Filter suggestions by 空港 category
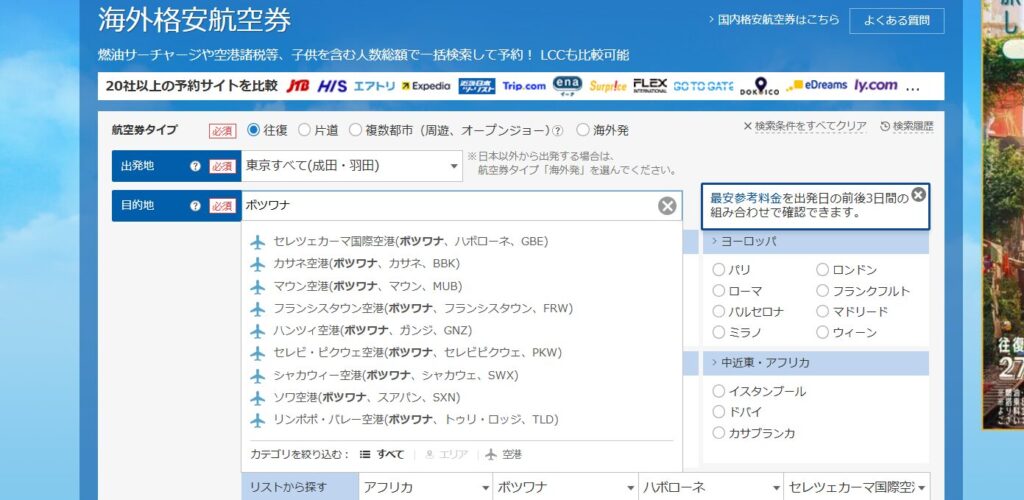Screen dimensions: 1024x500 click(504, 454)
